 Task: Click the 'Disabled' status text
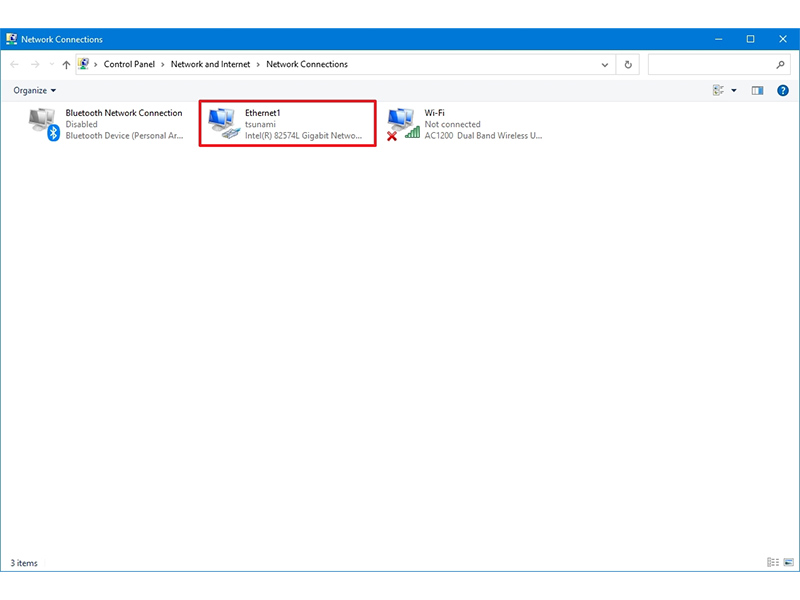coord(81,124)
